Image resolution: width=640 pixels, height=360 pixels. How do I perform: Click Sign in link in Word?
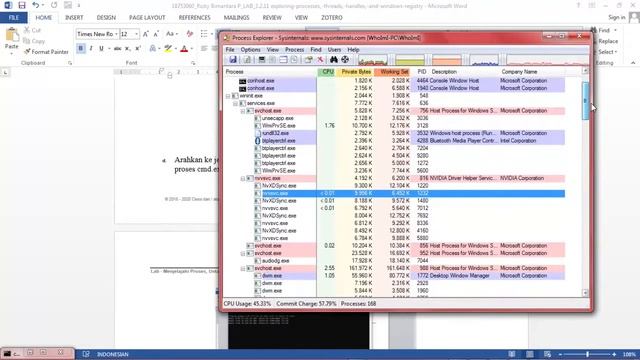tap(616, 17)
